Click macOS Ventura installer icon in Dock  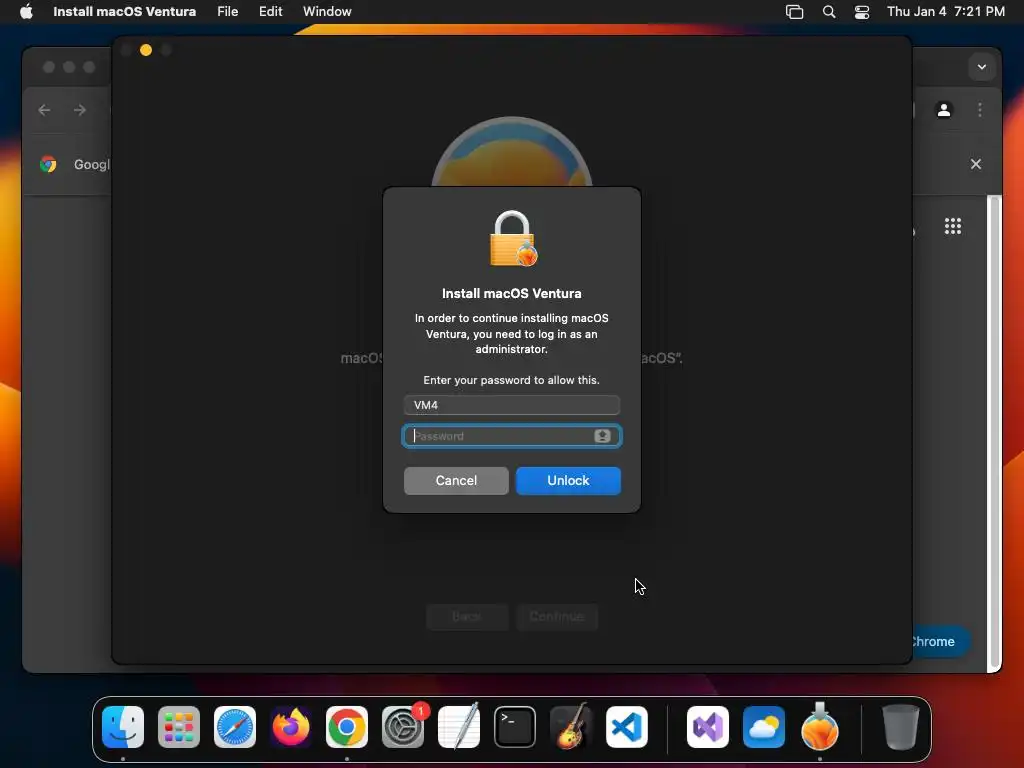(x=820, y=726)
